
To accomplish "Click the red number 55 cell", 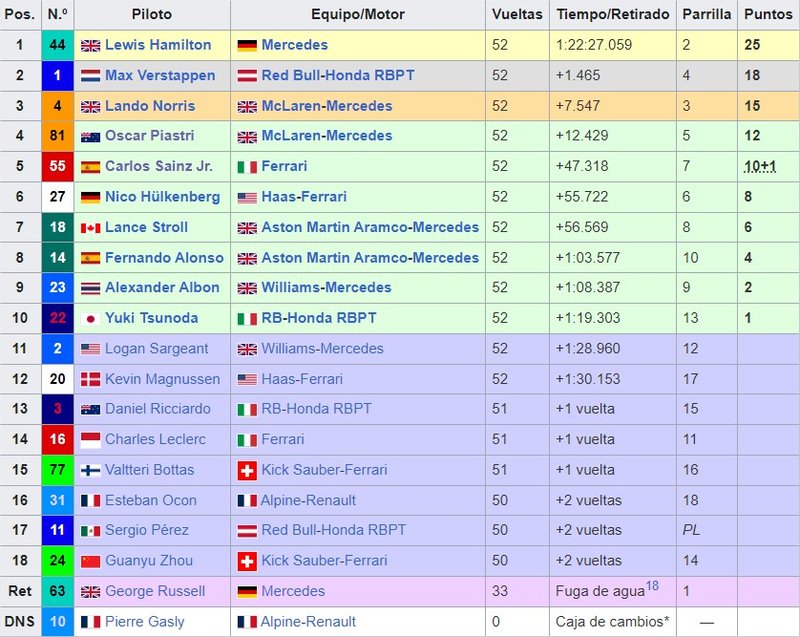I will coord(58,166).
